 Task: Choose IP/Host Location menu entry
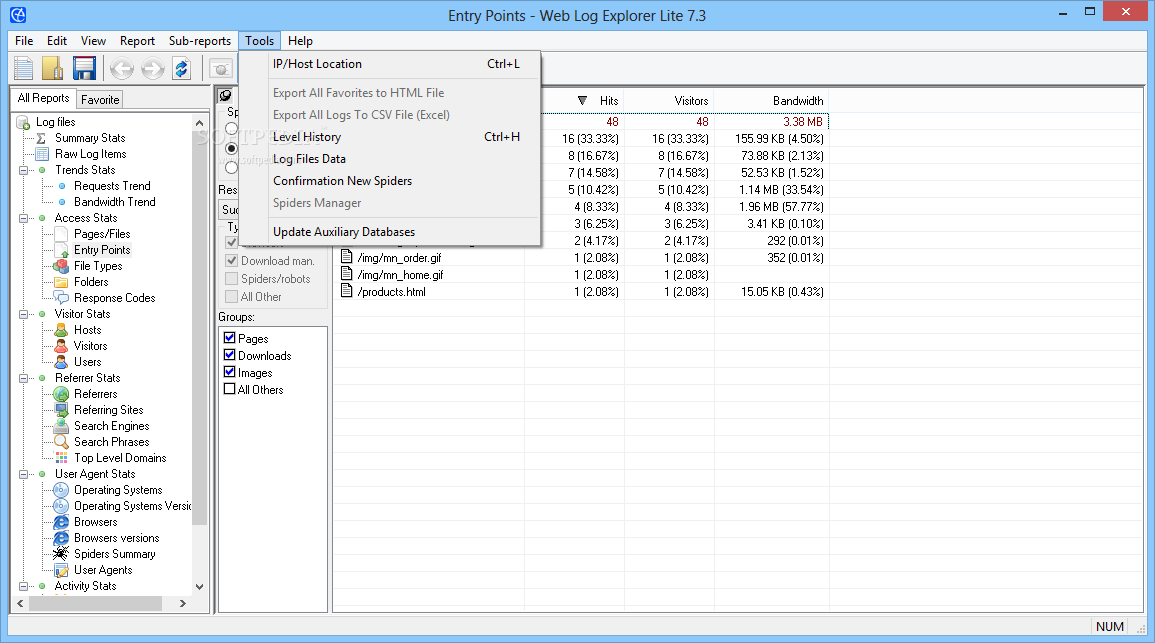point(390,64)
